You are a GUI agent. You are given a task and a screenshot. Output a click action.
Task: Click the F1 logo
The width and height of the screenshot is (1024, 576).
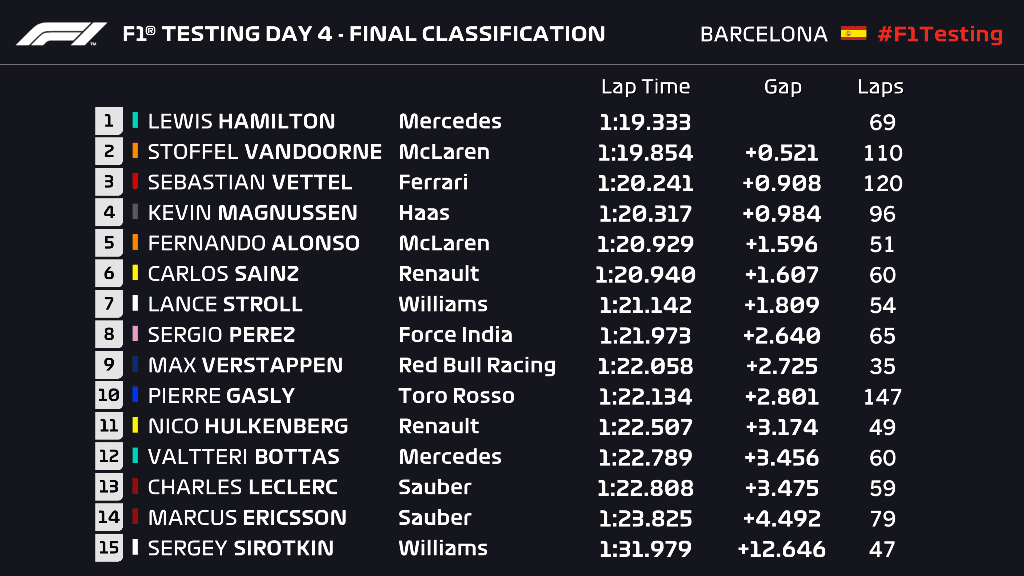click(x=61, y=34)
